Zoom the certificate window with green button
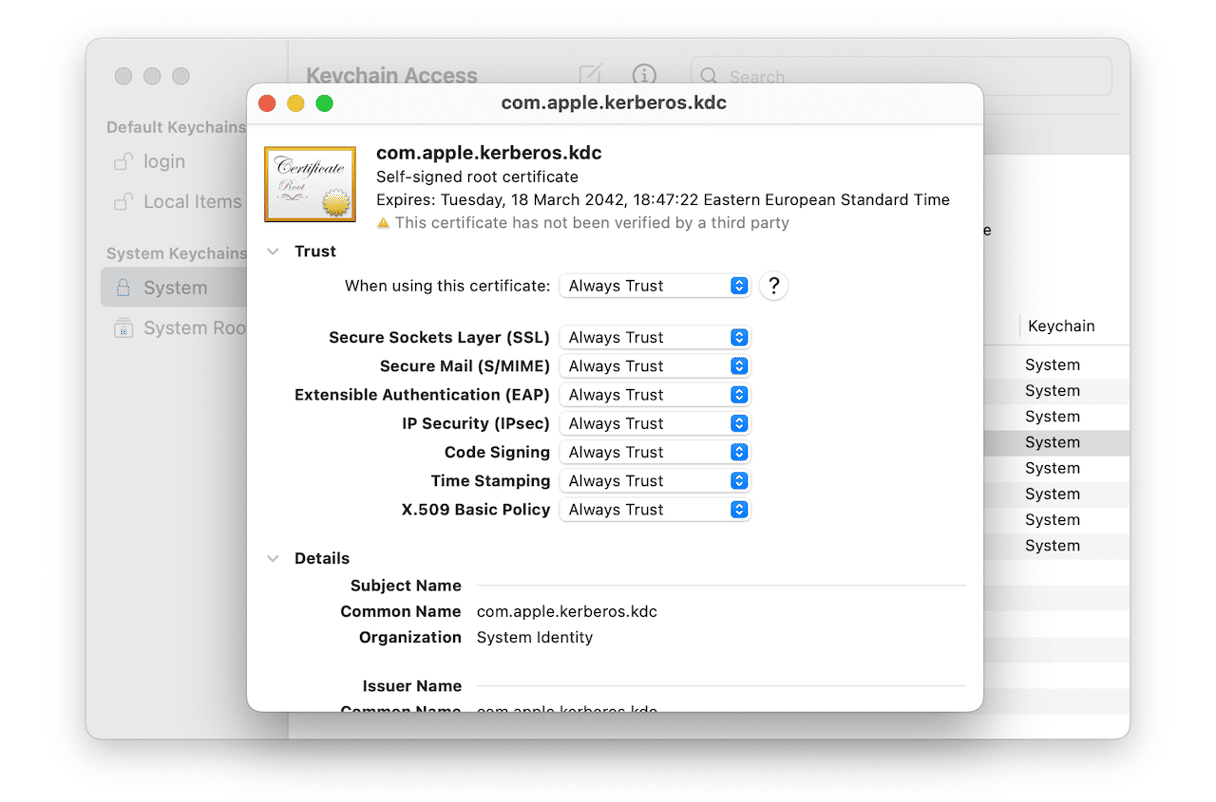Image resolution: width=1216 pixels, height=802 pixels. click(x=324, y=103)
